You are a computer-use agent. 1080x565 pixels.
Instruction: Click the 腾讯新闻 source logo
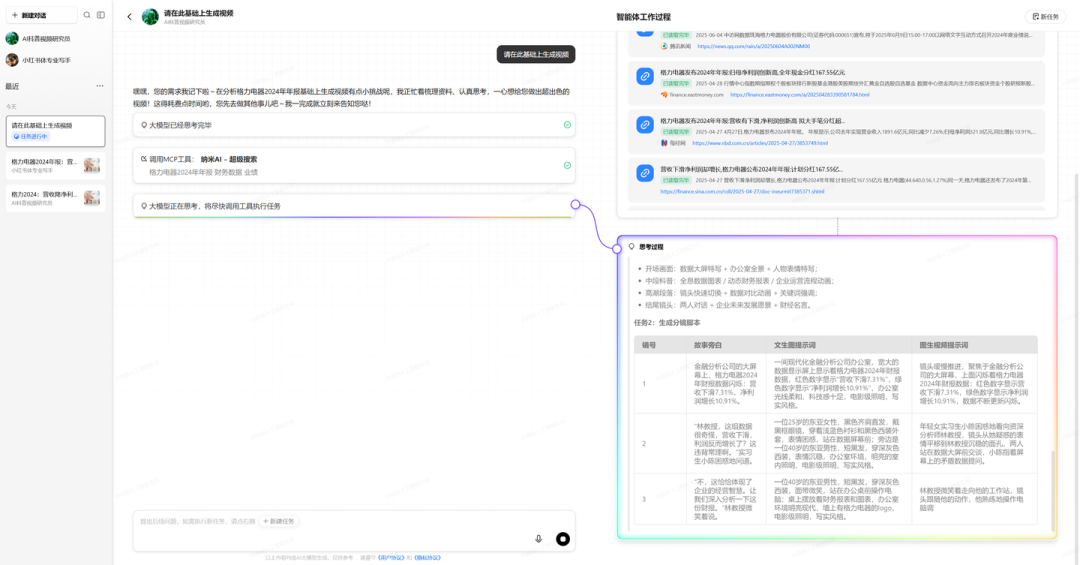(x=665, y=46)
